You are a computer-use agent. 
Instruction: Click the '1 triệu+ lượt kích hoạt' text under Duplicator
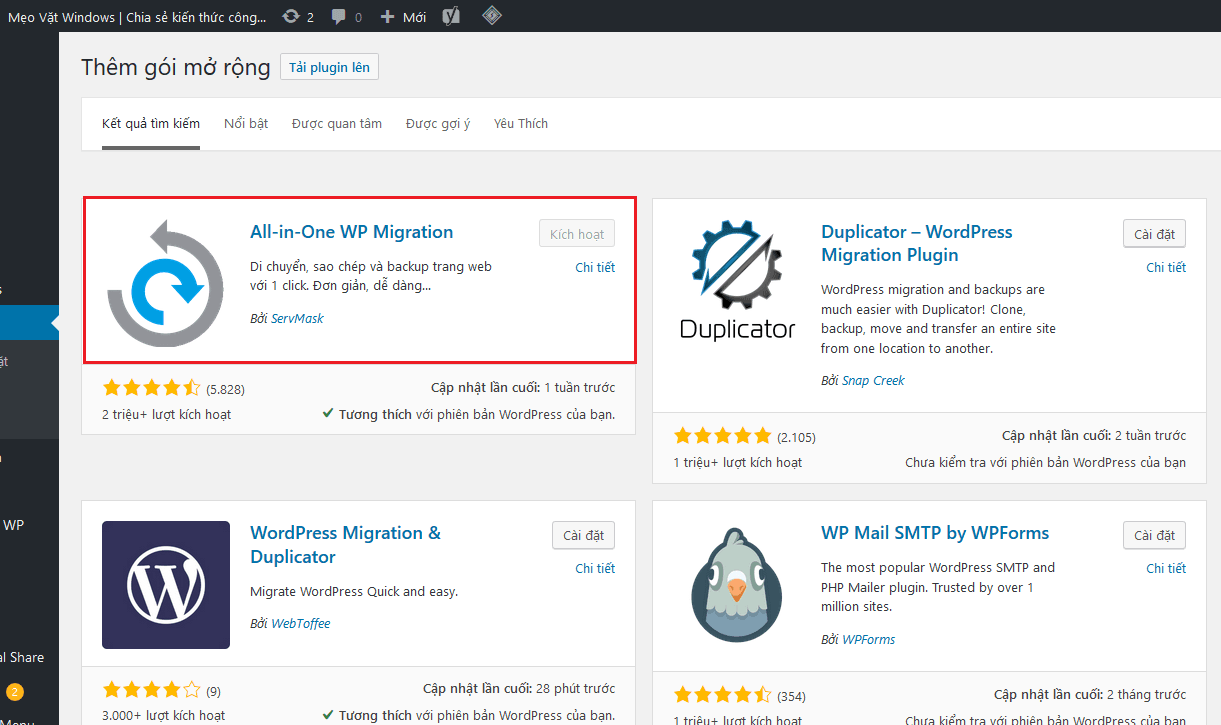pyautogui.click(x=737, y=462)
